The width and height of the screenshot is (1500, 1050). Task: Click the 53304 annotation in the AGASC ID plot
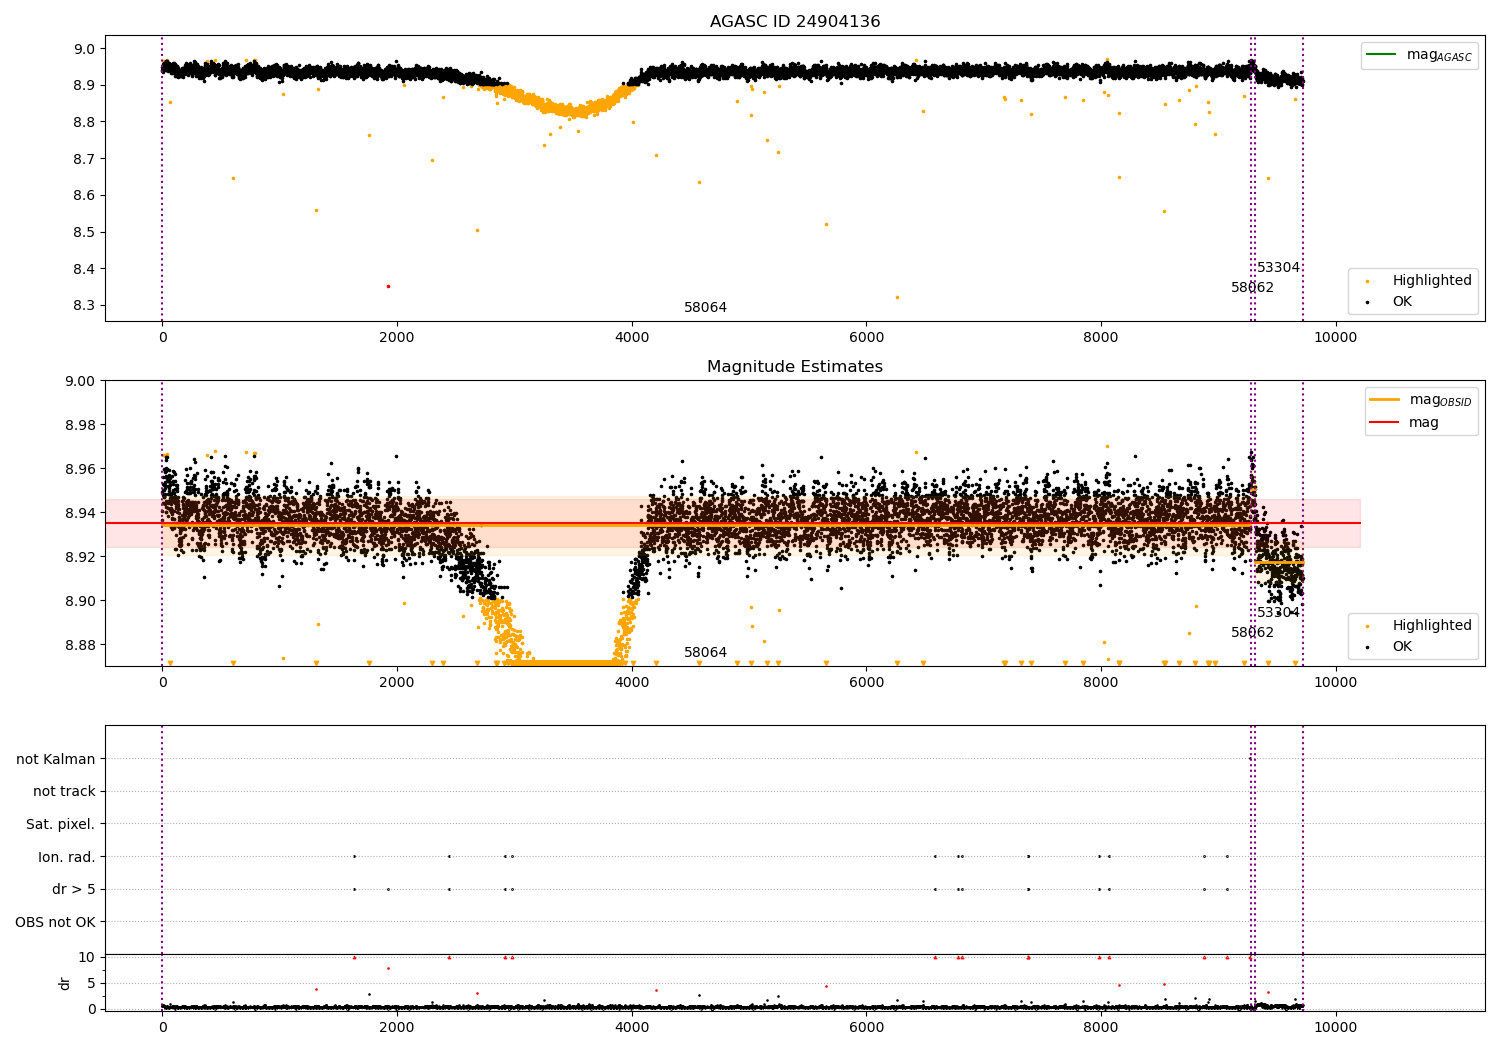click(x=1278, y=268)
